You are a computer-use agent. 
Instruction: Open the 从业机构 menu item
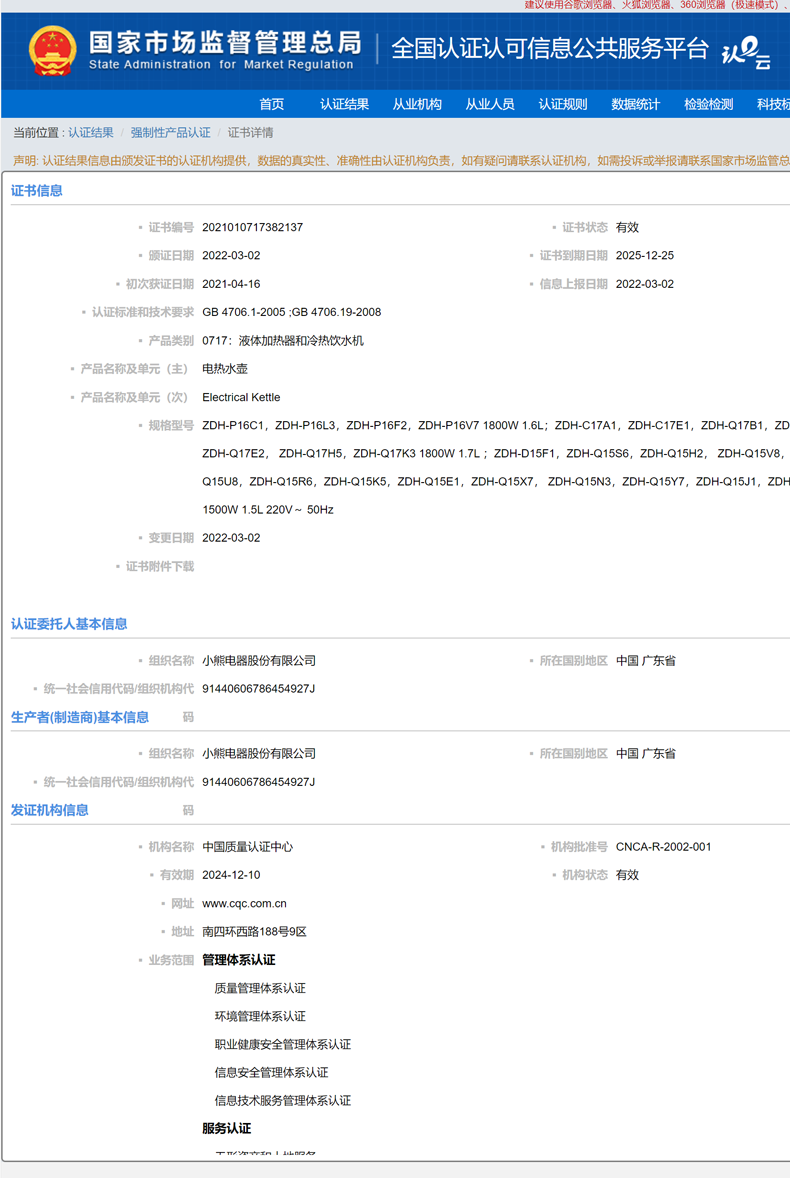[417, 104]
